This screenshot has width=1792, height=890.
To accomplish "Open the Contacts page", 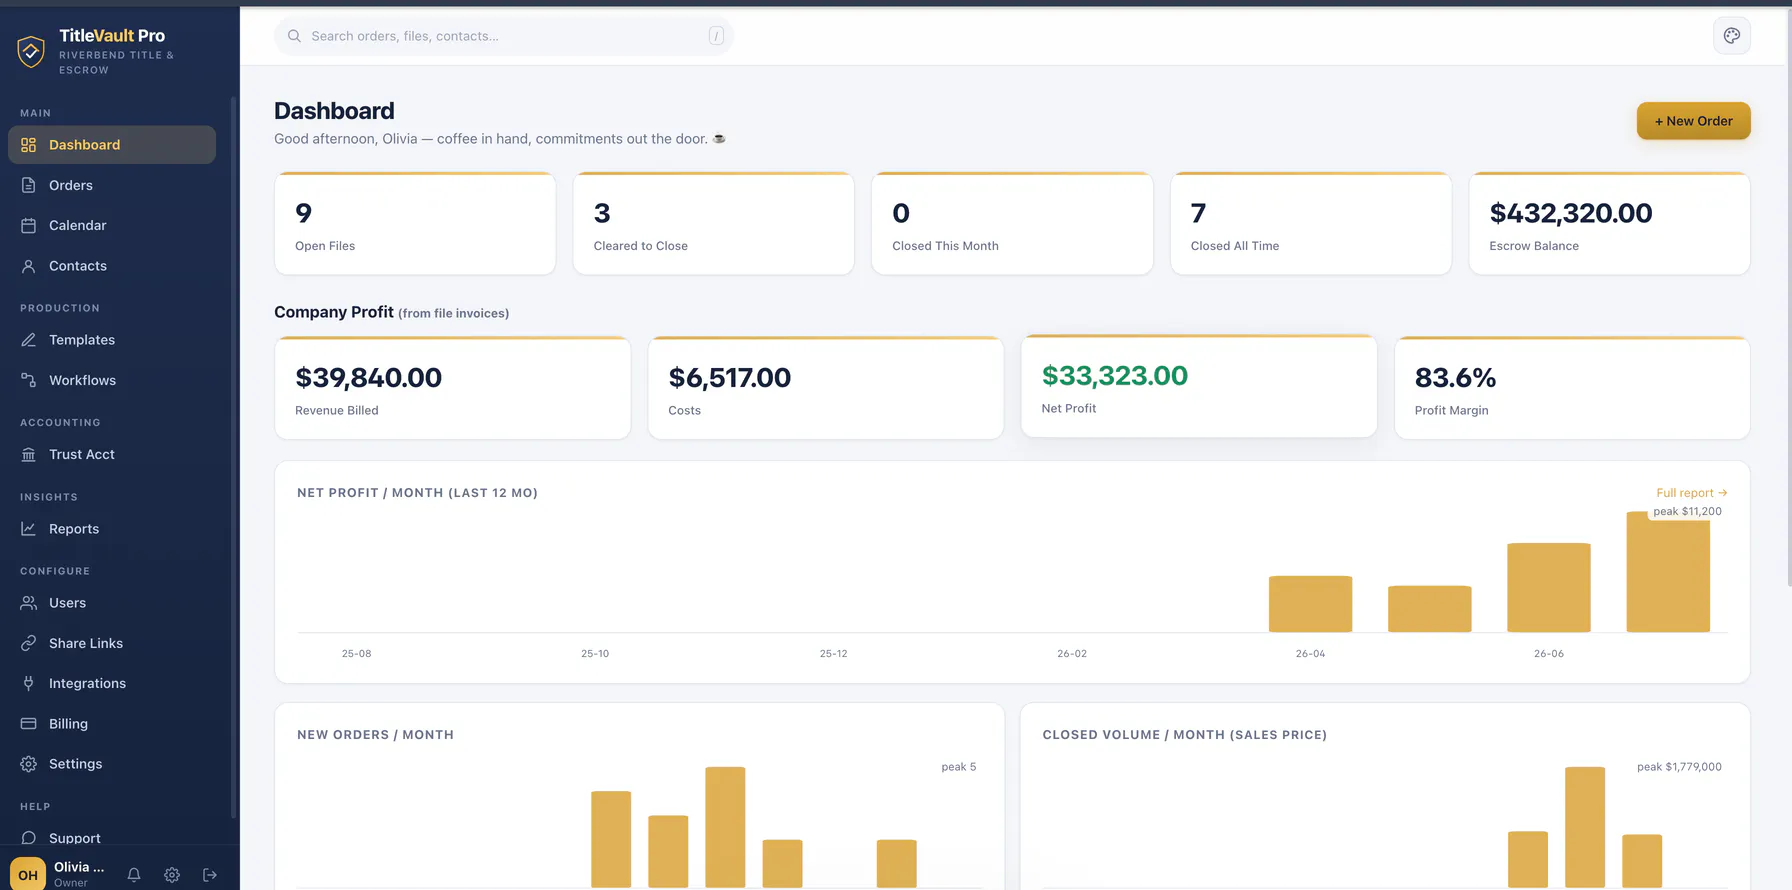I will [112, 266].
